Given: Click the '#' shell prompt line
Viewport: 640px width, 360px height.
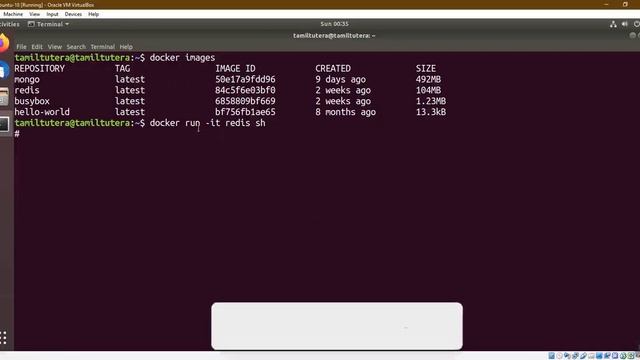Looking at the screenshot, I should pos(17,134).
